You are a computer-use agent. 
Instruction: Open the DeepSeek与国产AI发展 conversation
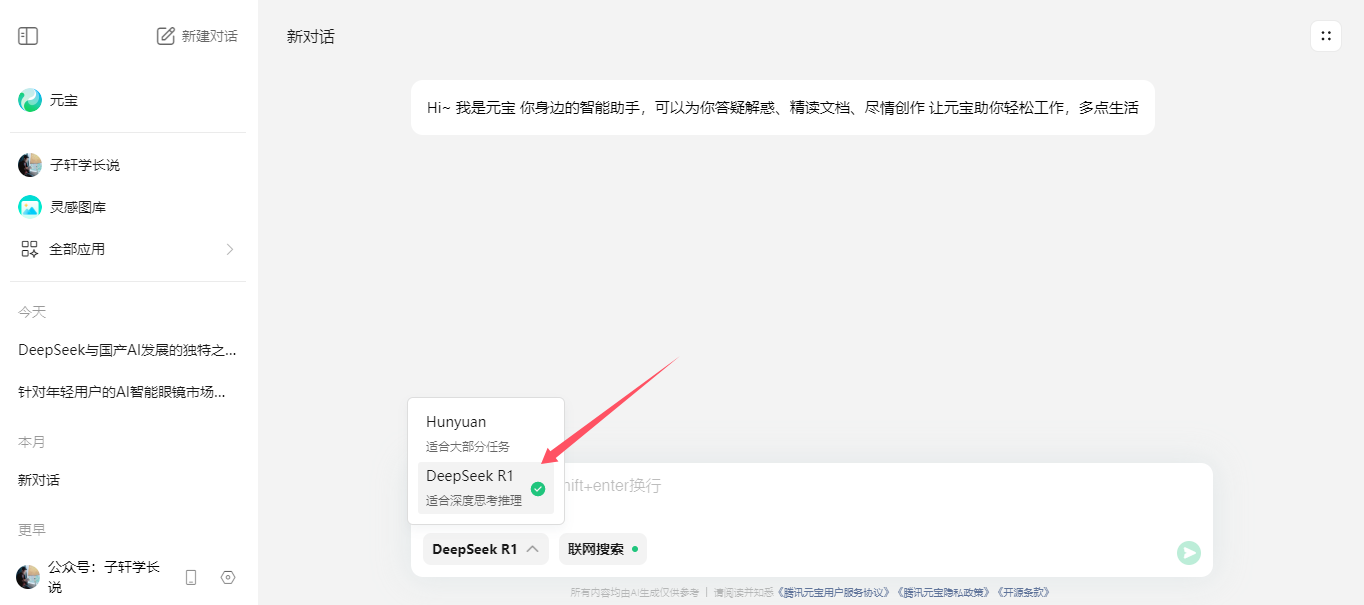[128, 350]
